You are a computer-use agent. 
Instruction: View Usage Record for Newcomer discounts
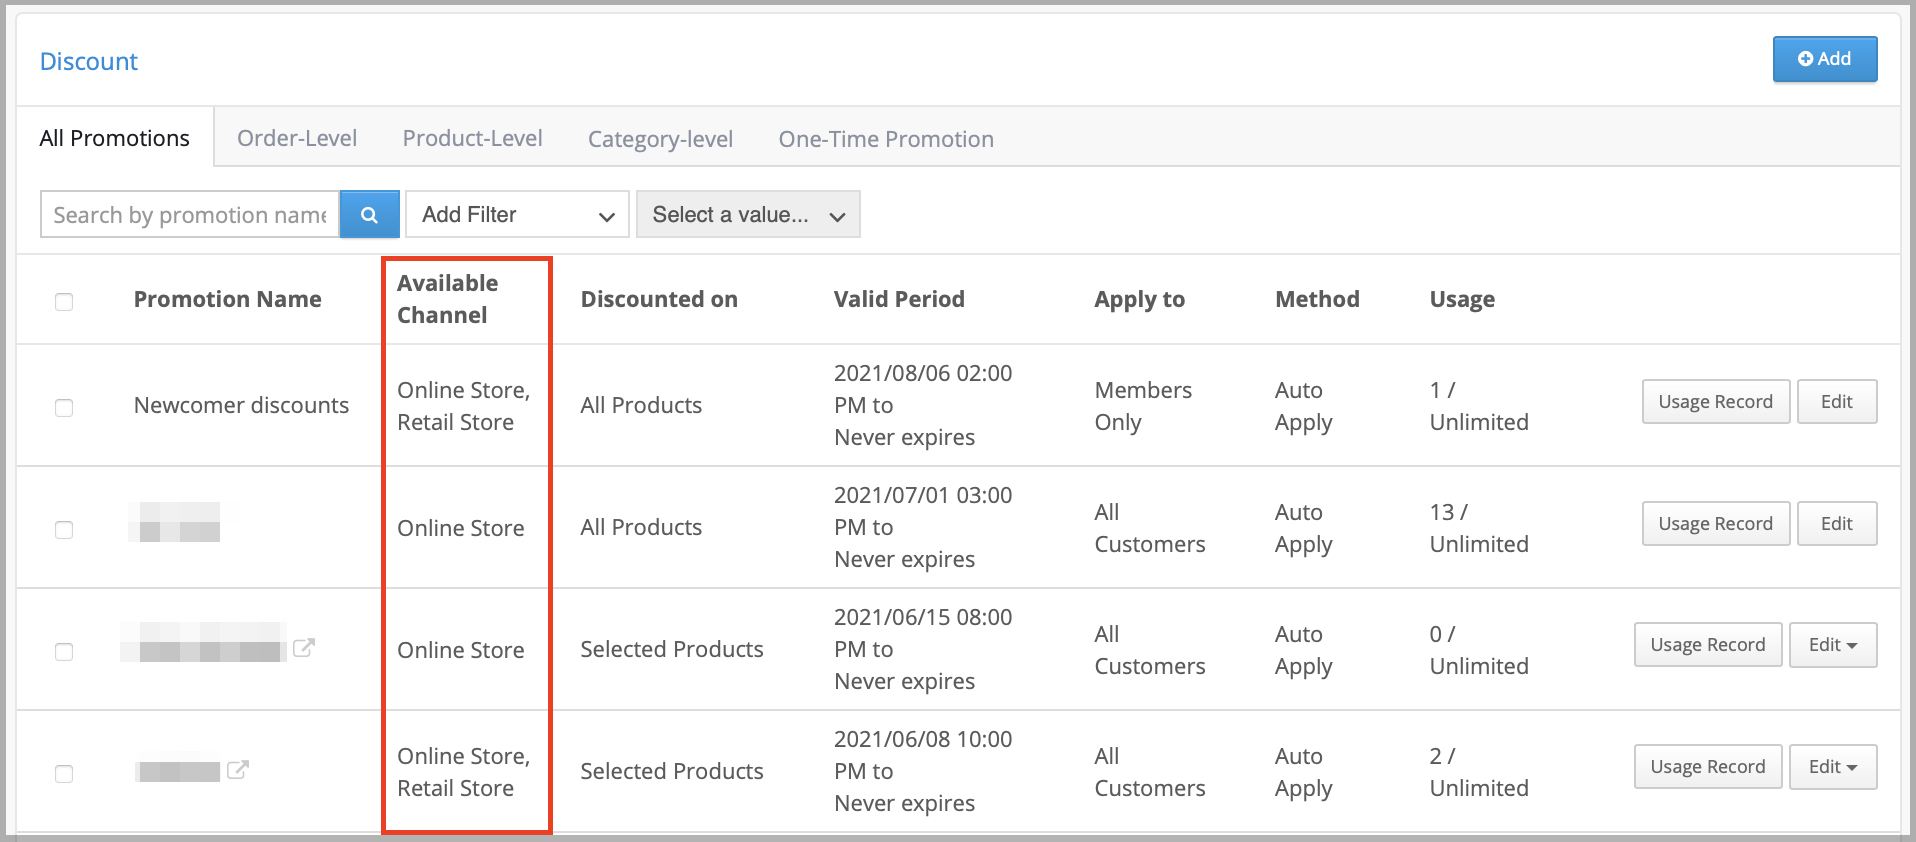point(1715,402)
